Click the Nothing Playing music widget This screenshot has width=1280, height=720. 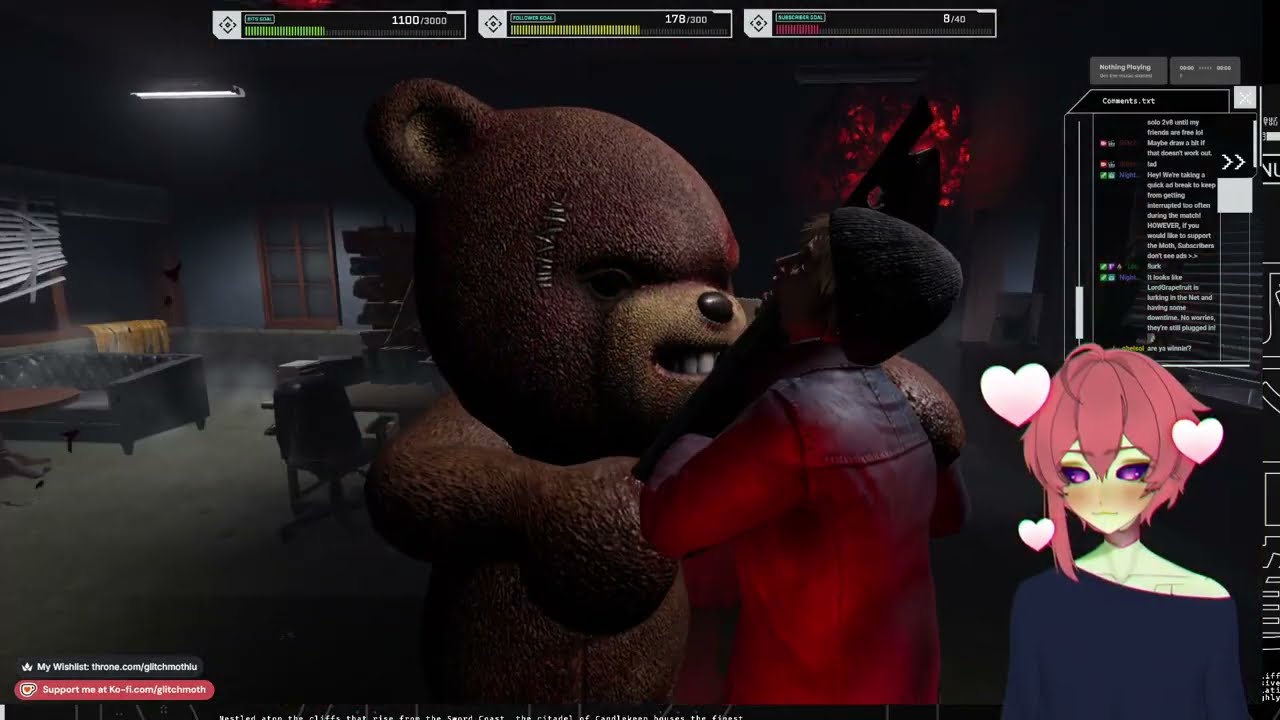pos(1126,70)
